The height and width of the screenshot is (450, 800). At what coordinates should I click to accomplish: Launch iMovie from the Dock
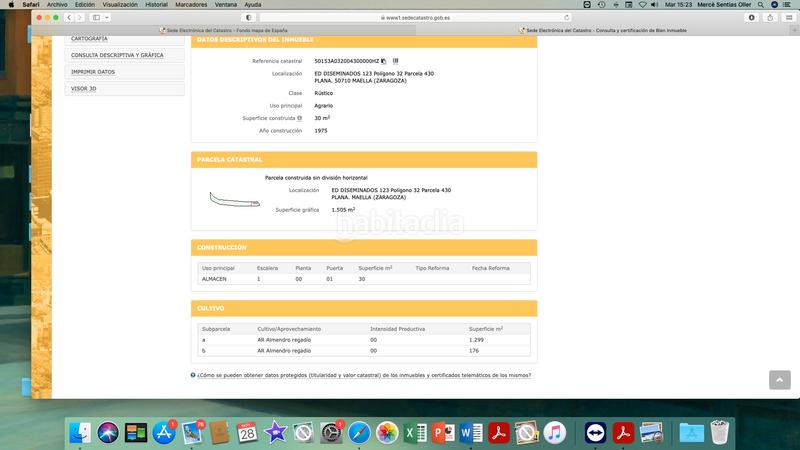point(276,433)
